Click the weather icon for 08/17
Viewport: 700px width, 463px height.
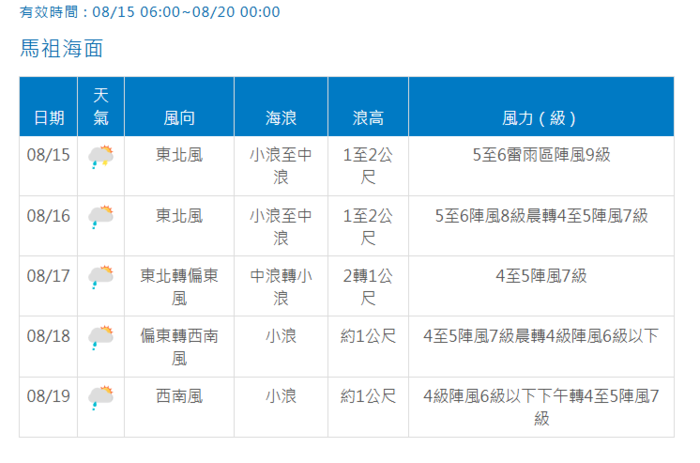pos(101,277)
